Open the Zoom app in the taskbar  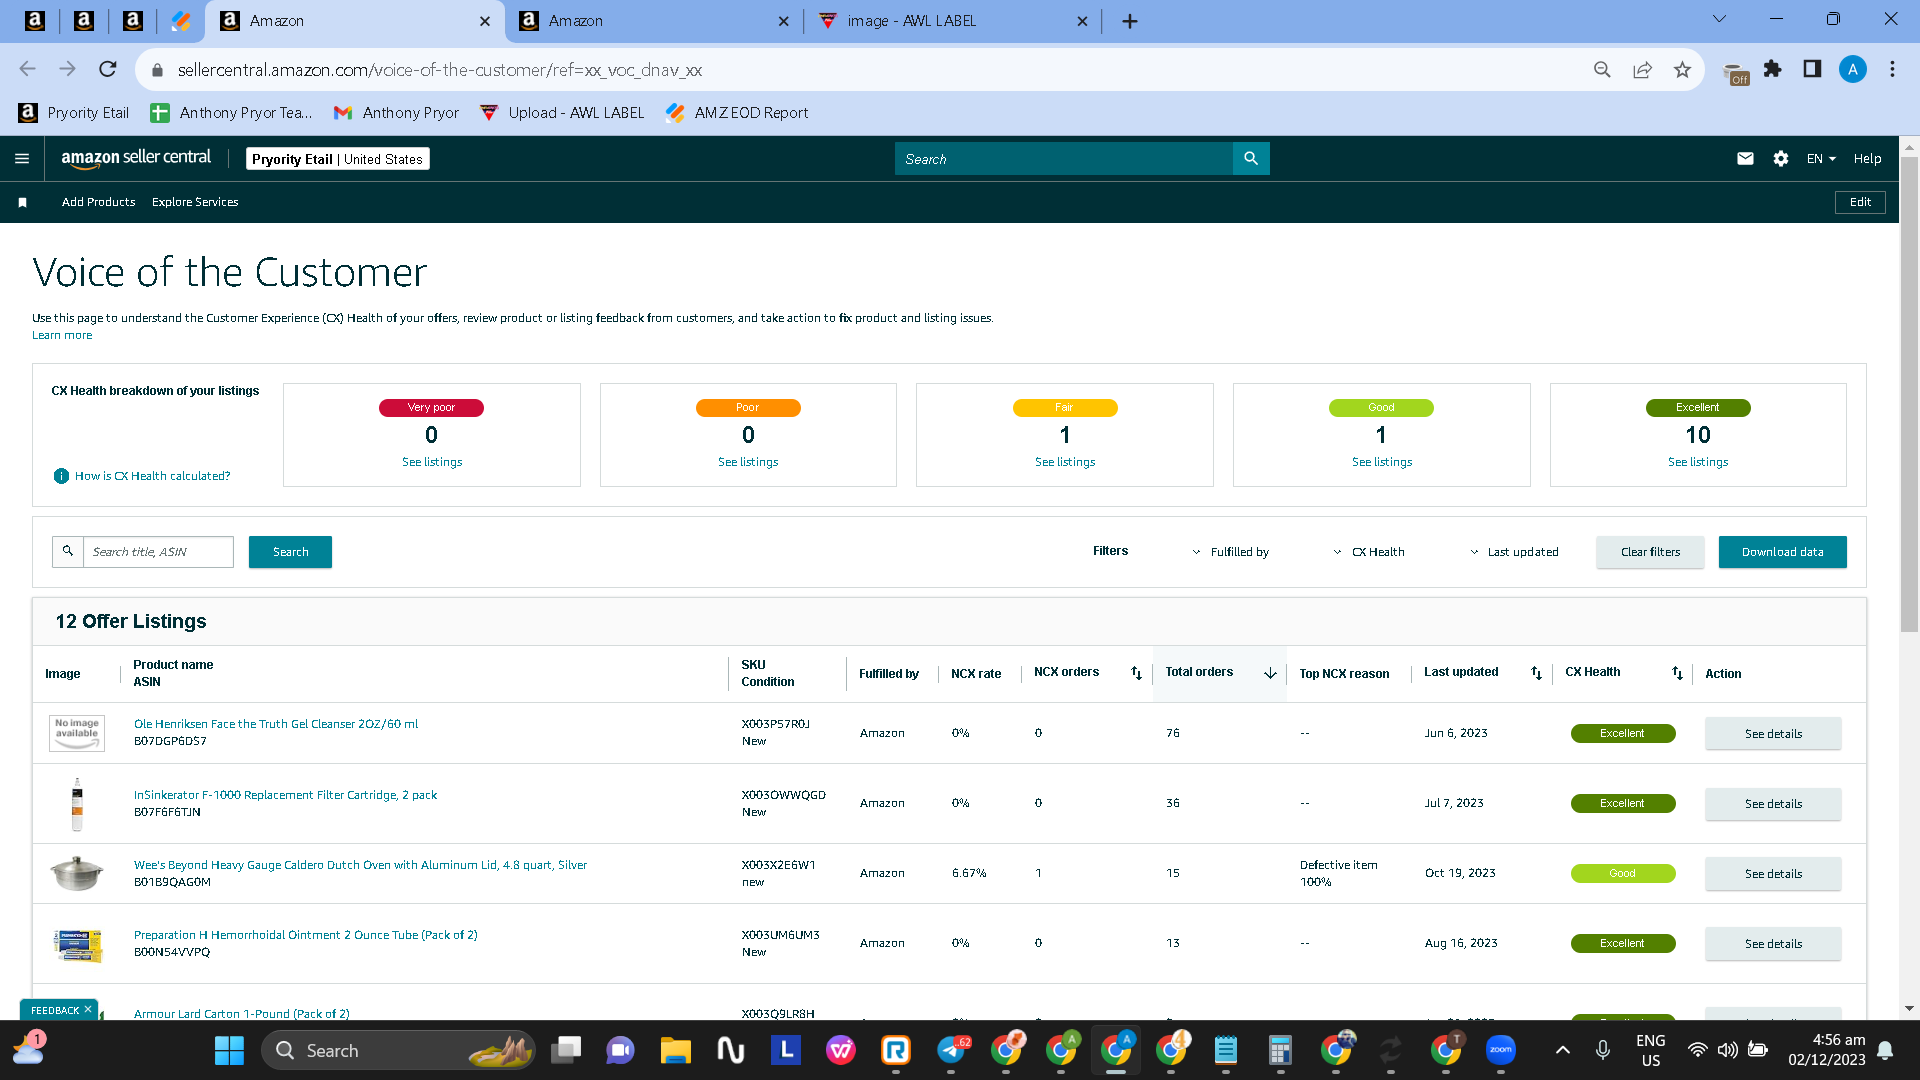pyautogui.click(x=1500, y=1050)
